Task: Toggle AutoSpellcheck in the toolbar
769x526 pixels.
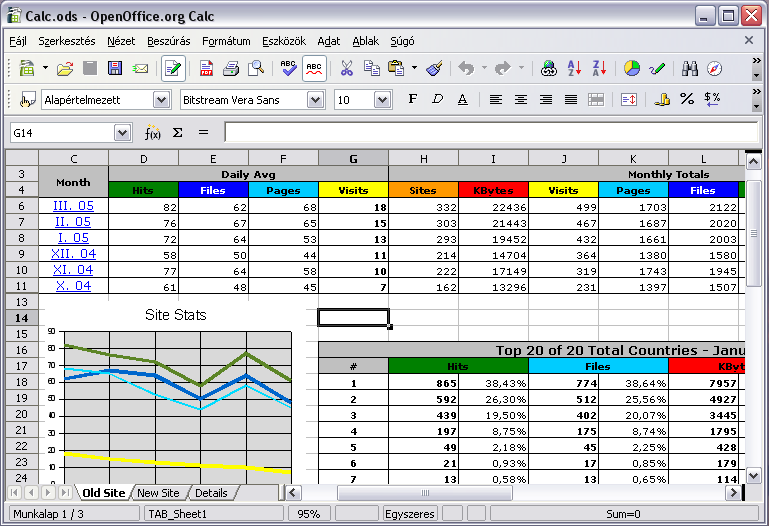Action: (314, 69)
